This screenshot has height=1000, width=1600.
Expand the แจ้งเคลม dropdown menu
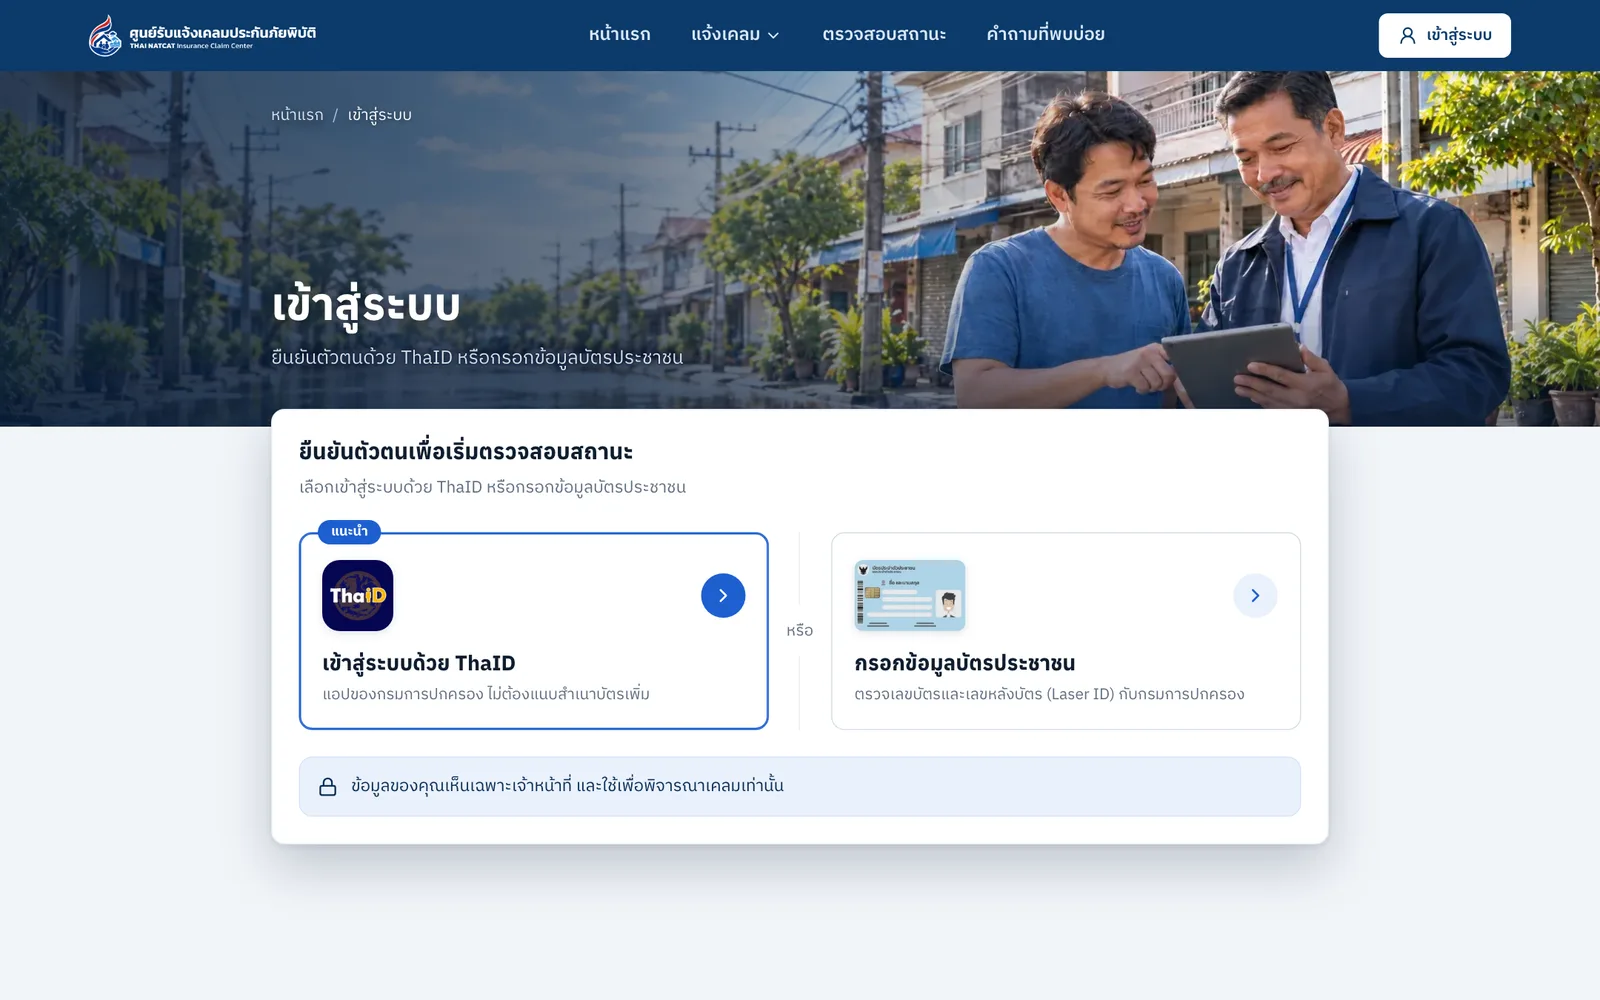[735, 34]
